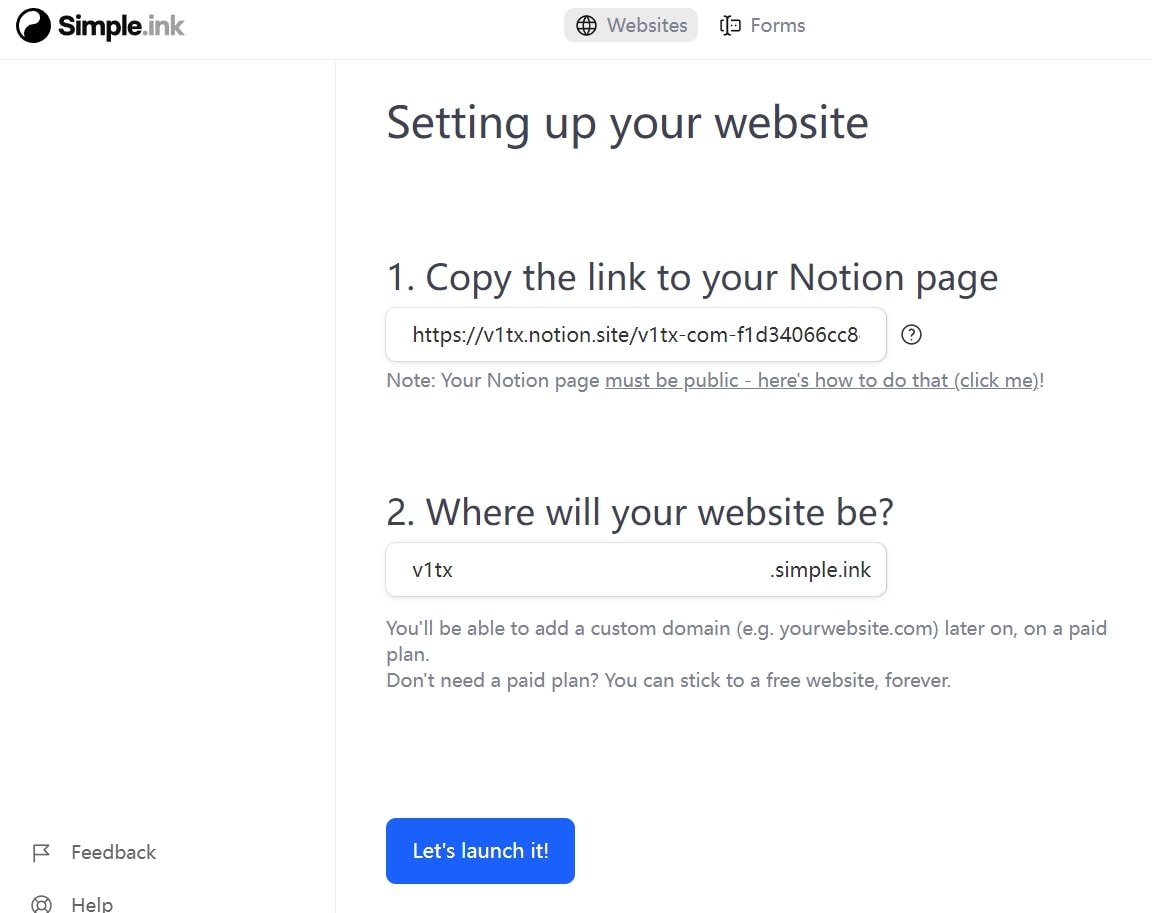Open the question mark help tooltip

click(911, 334)
